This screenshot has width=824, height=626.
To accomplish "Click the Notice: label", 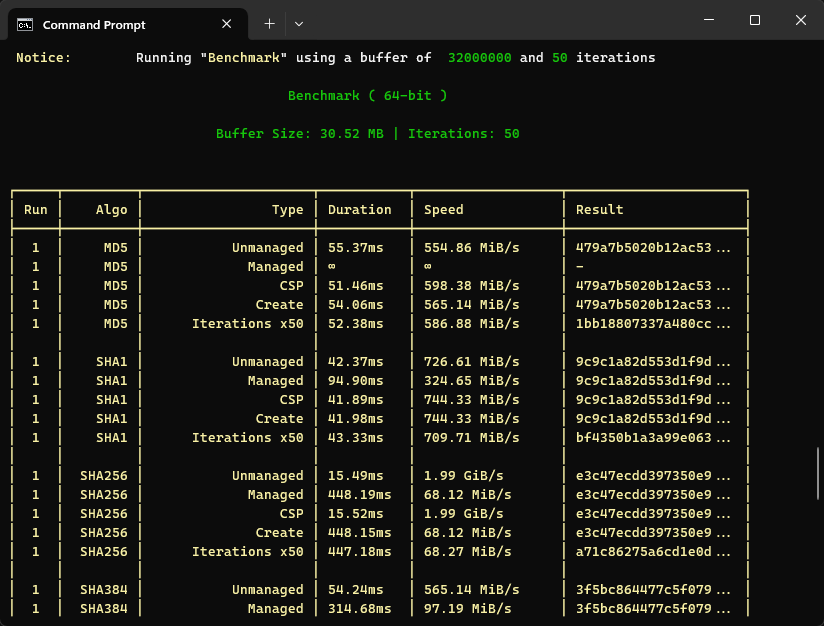I will pos(44,58).
